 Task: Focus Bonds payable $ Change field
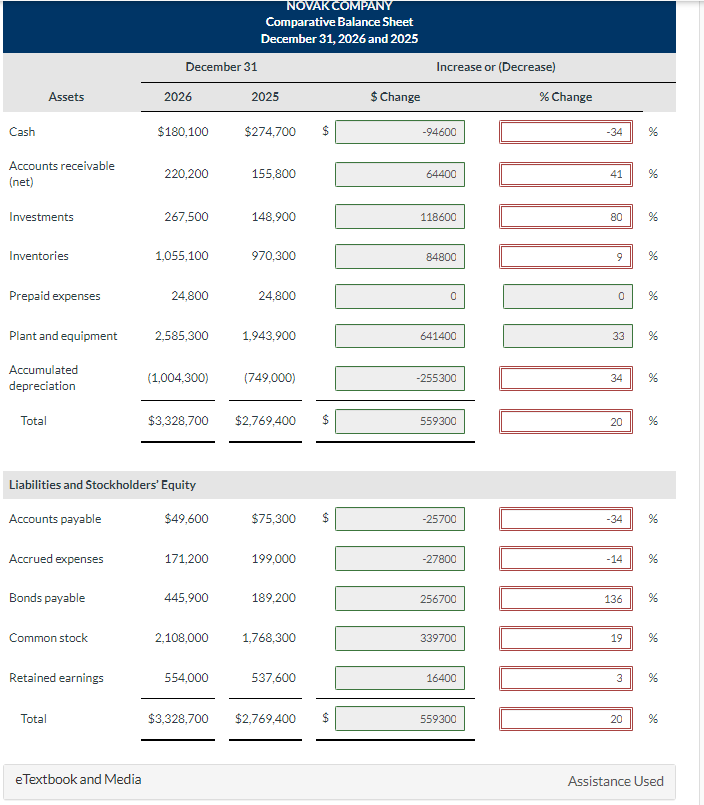coord(399,599)
